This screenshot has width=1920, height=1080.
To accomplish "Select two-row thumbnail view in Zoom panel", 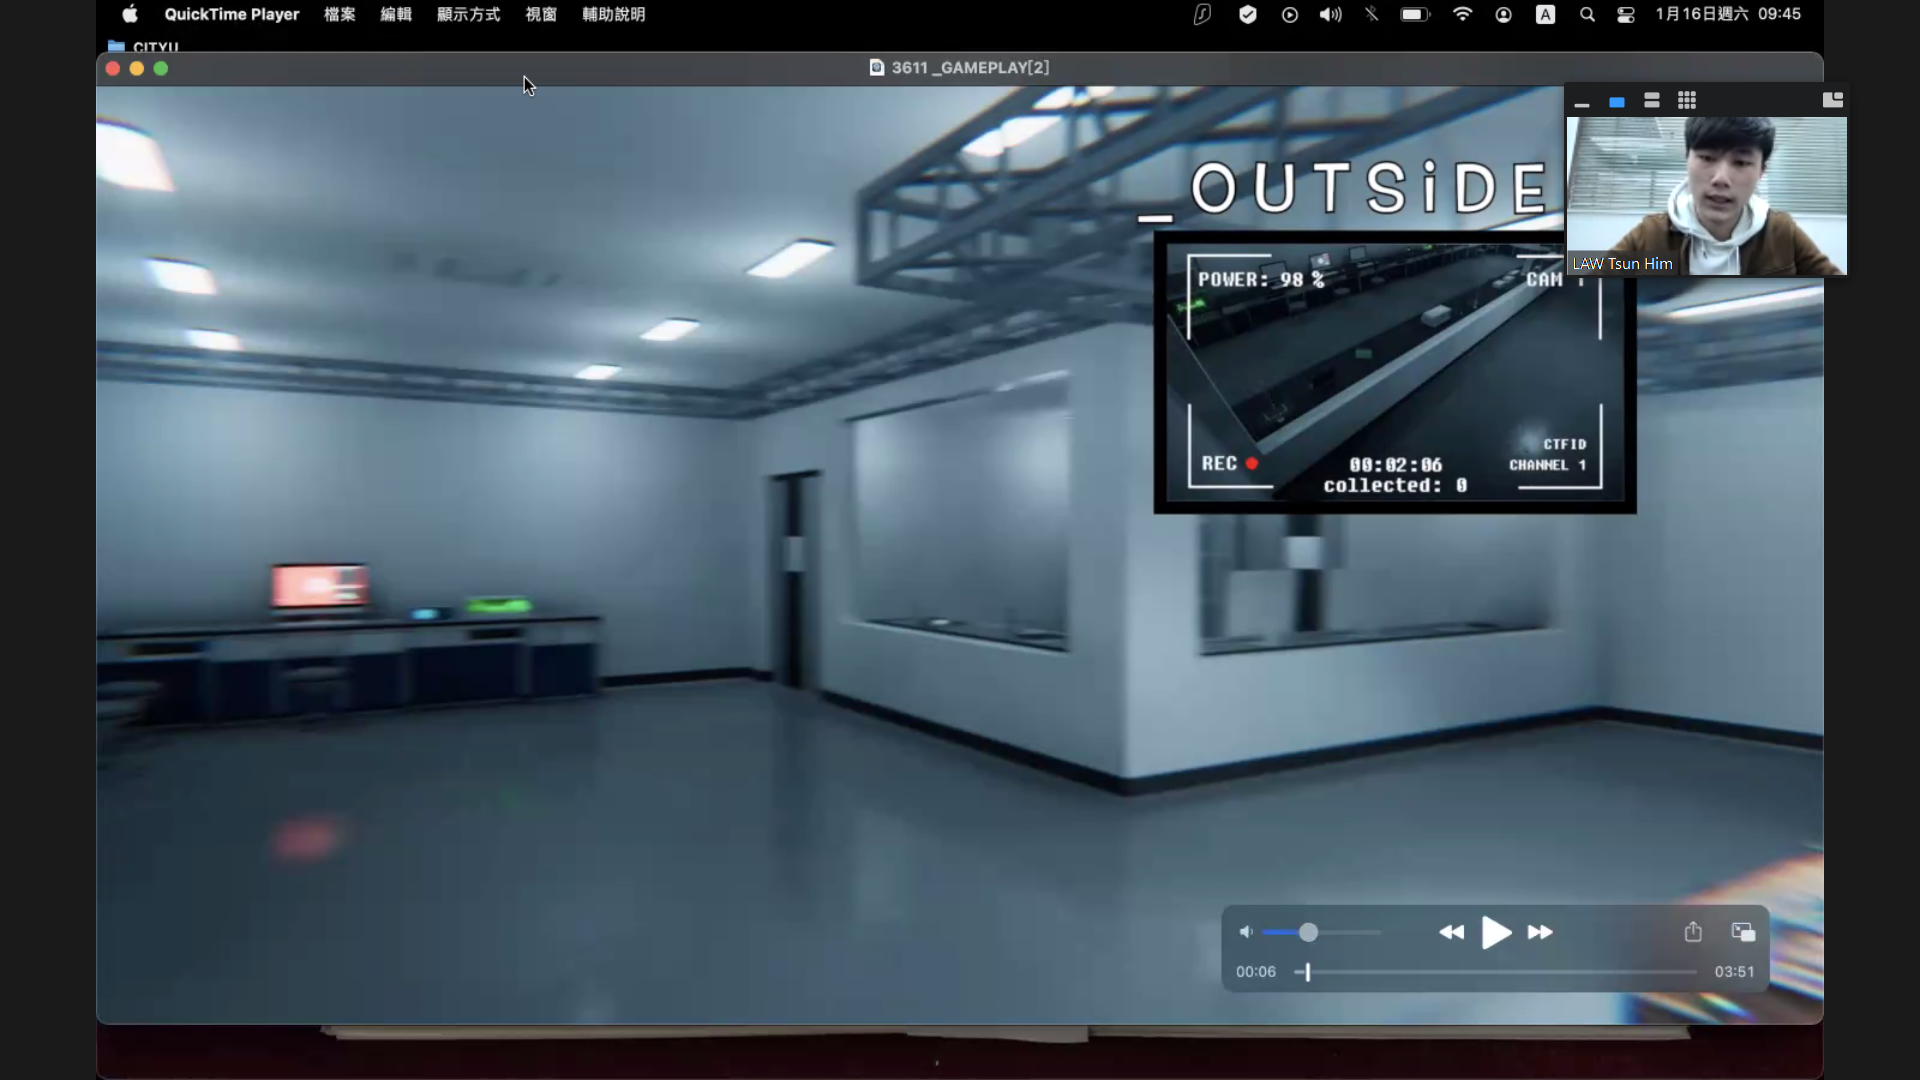I will tap(1652, 100).
